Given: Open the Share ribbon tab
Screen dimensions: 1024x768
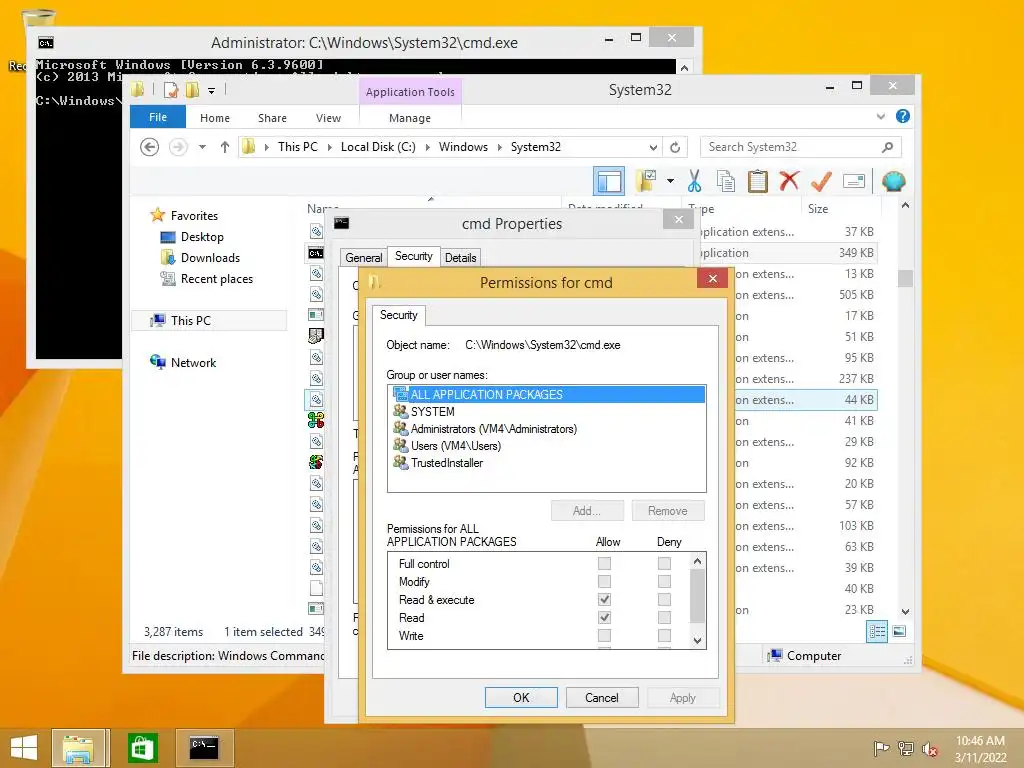Looking at the screenshot, I should point(272,118).
